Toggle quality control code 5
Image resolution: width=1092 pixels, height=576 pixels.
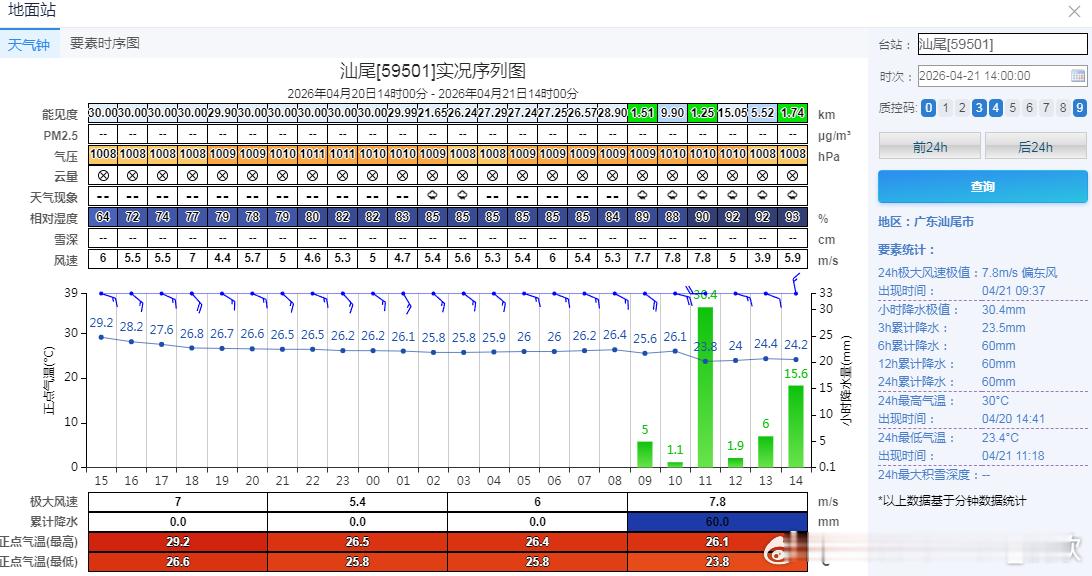(x=1013, y=108)
